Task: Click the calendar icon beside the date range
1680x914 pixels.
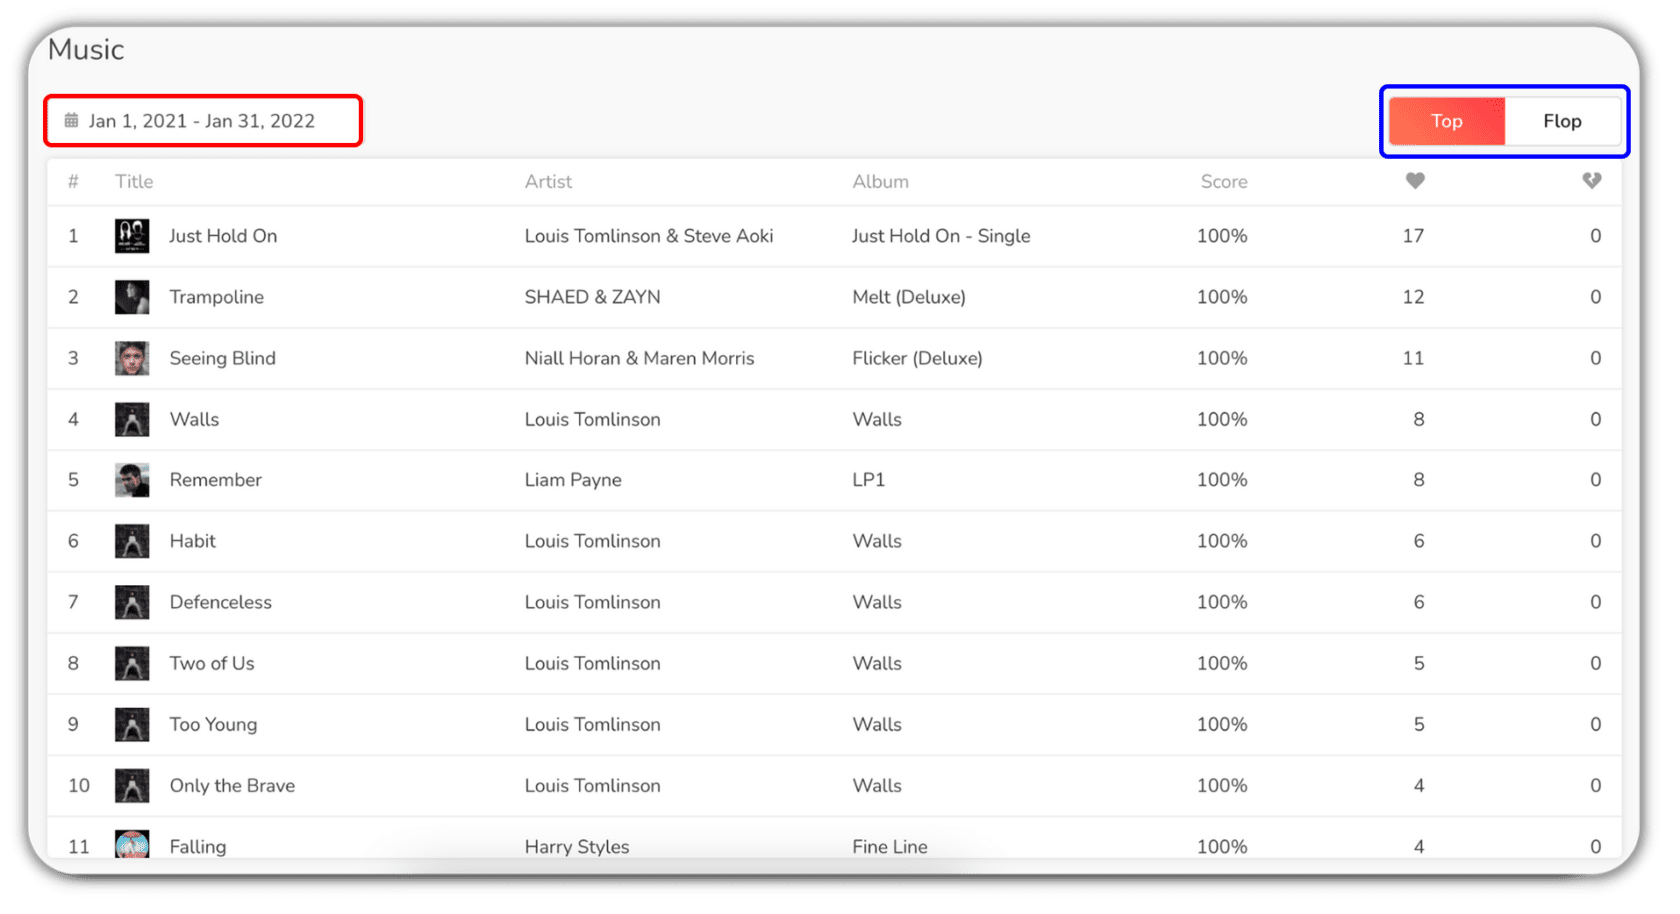Action: [70, 119]
